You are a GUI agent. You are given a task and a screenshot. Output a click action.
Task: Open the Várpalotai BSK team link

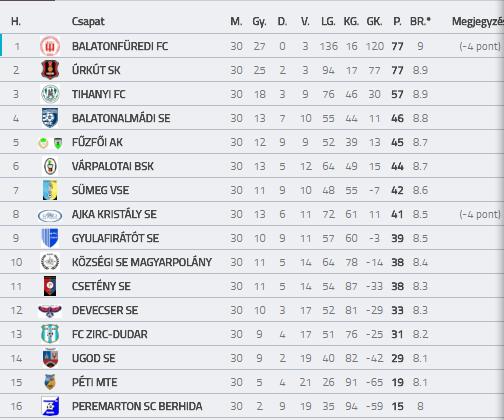(x=113, y=166)
